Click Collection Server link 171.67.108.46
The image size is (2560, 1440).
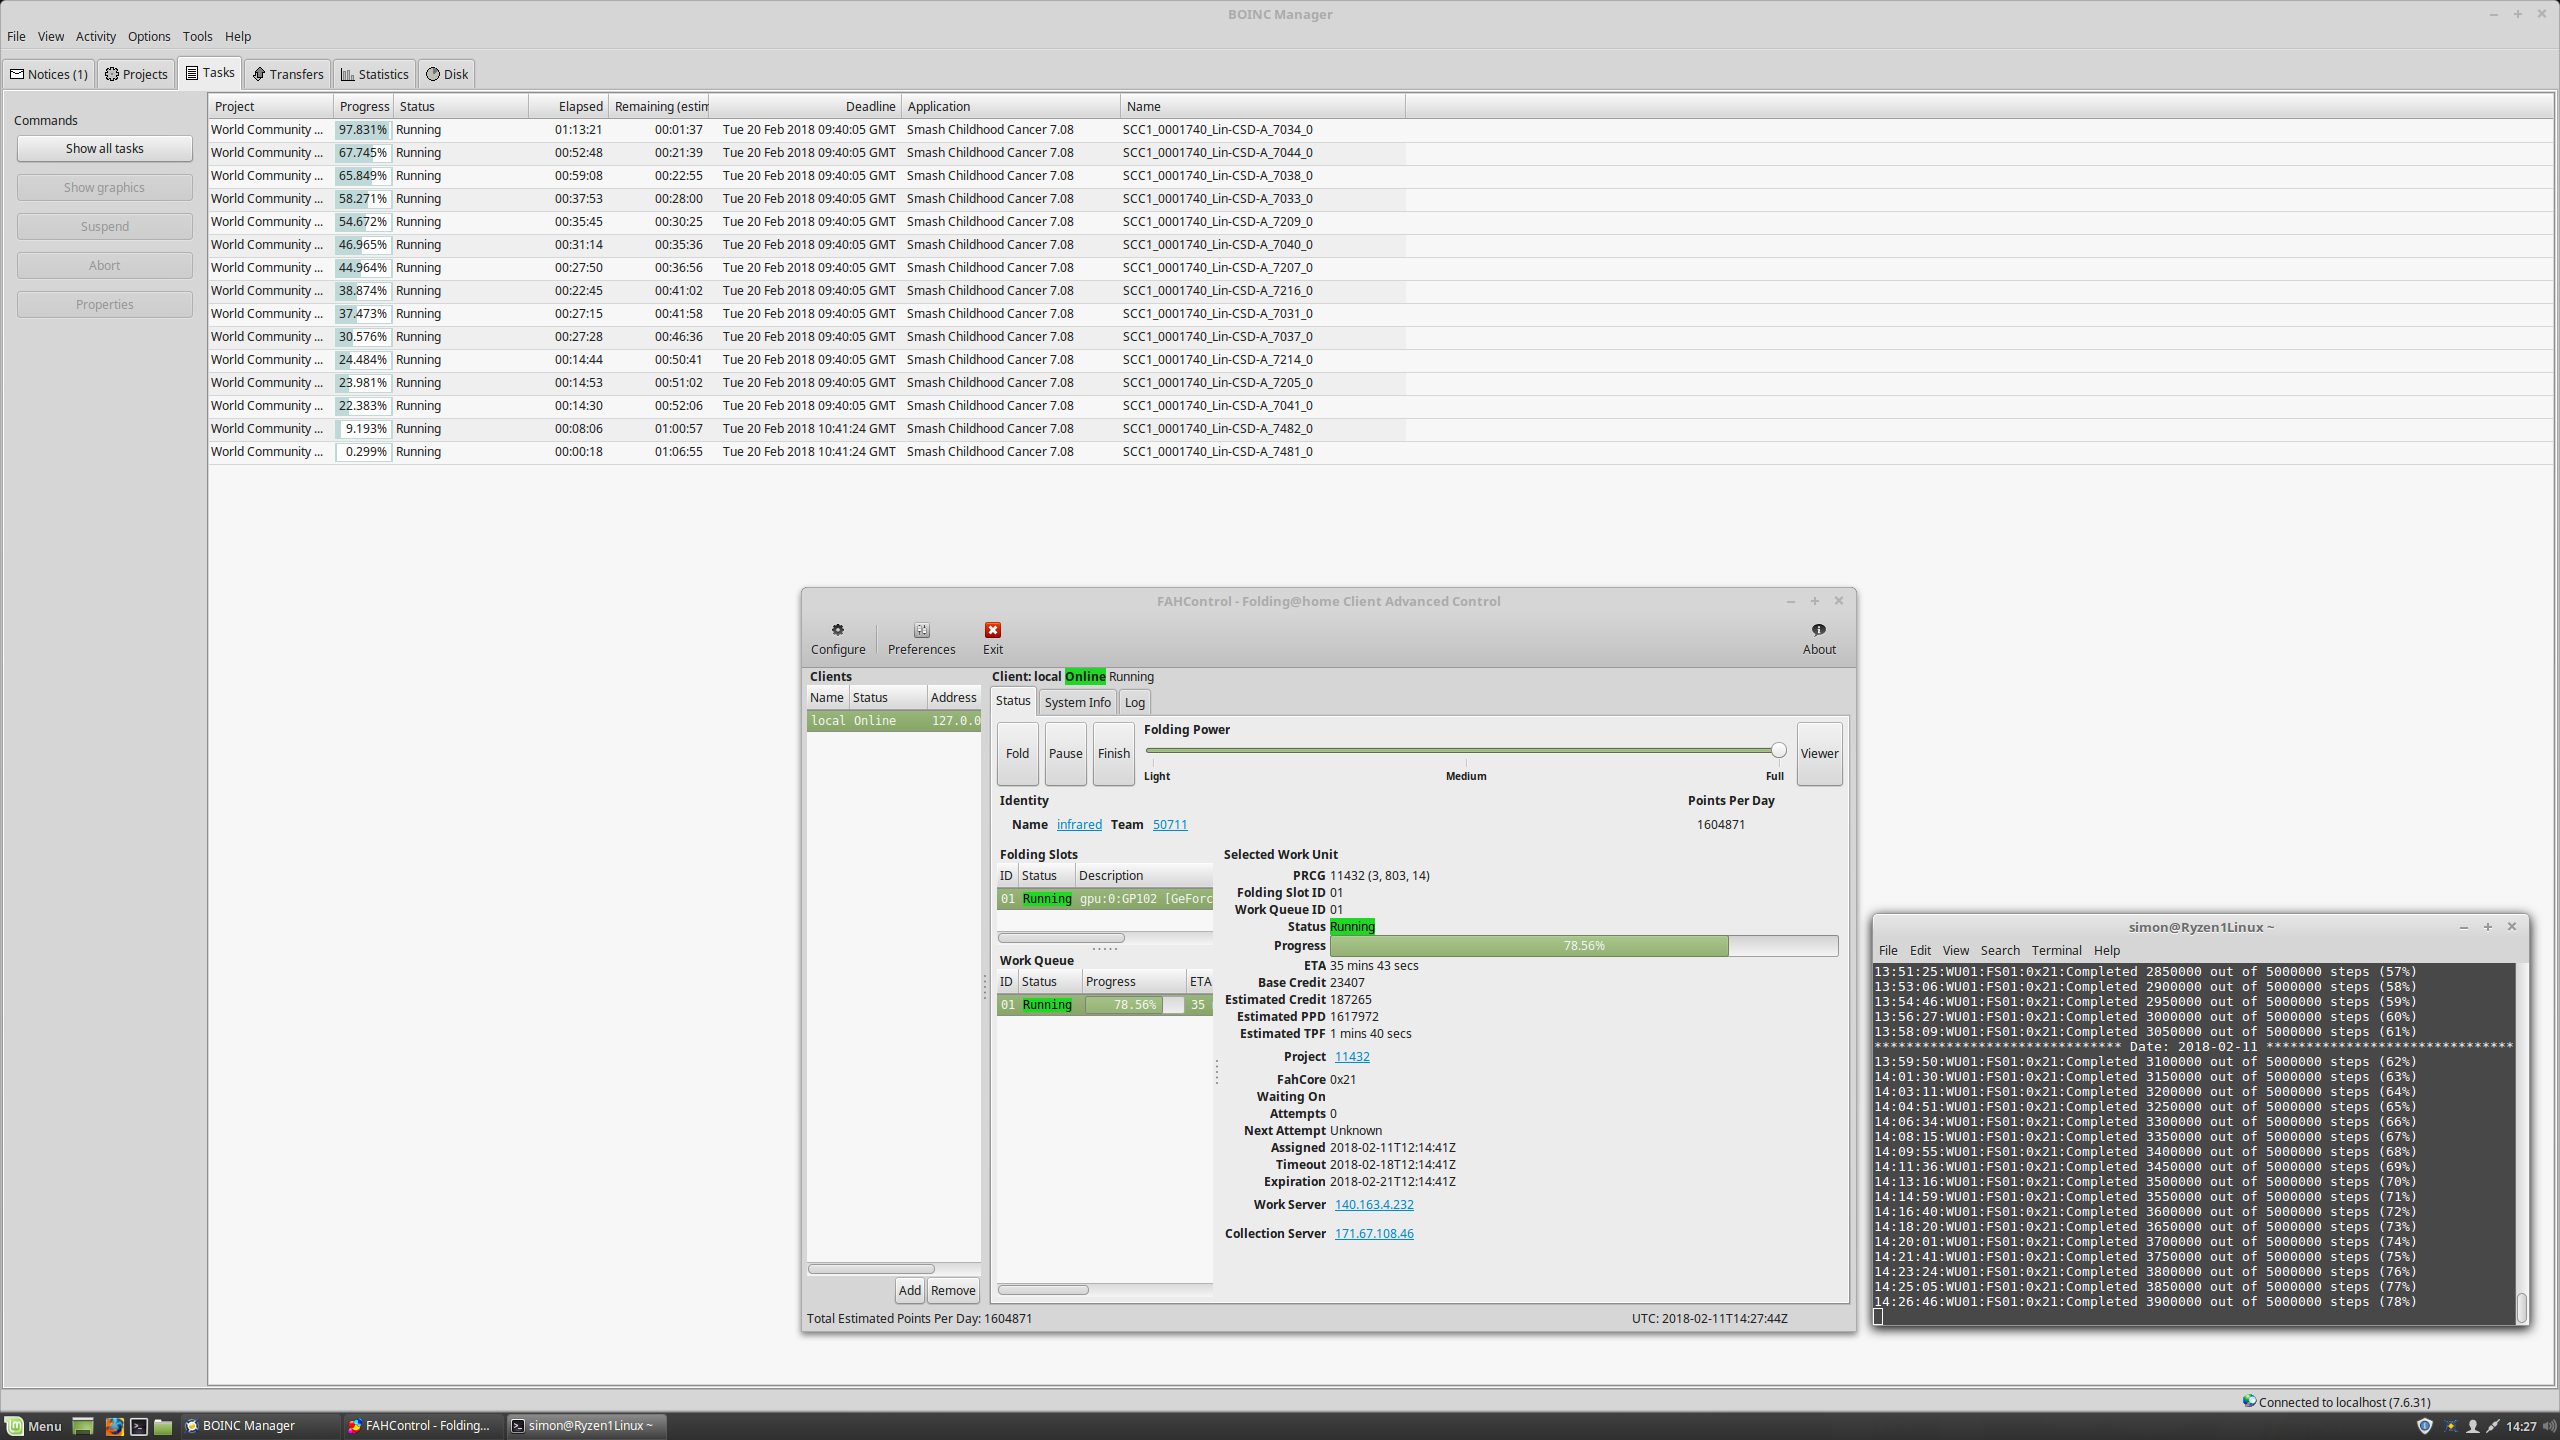[1374, 1234]
